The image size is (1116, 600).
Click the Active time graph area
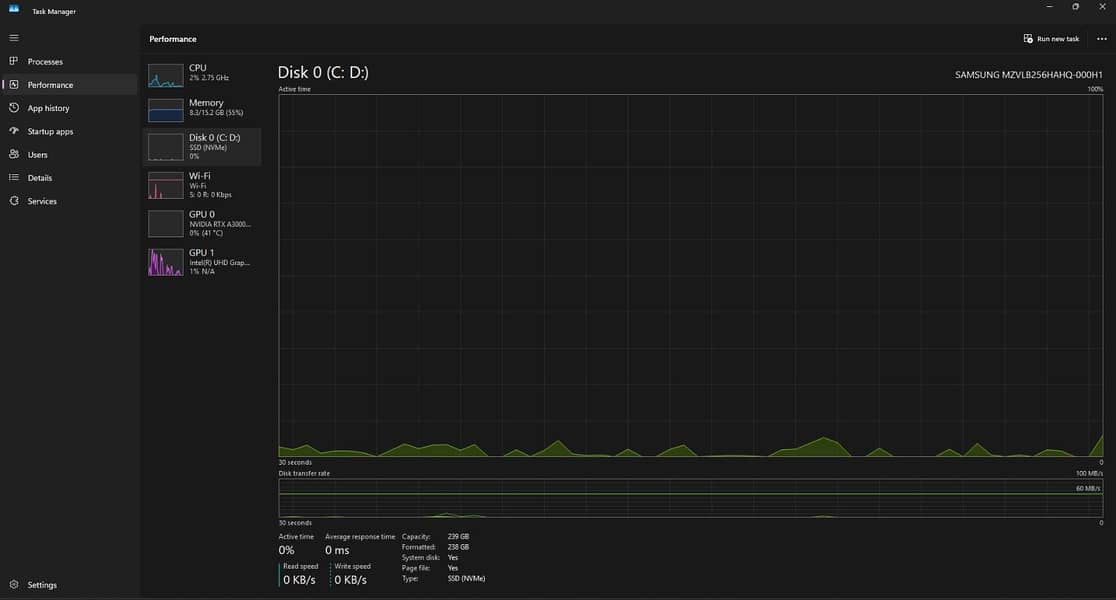pos(690,275)
